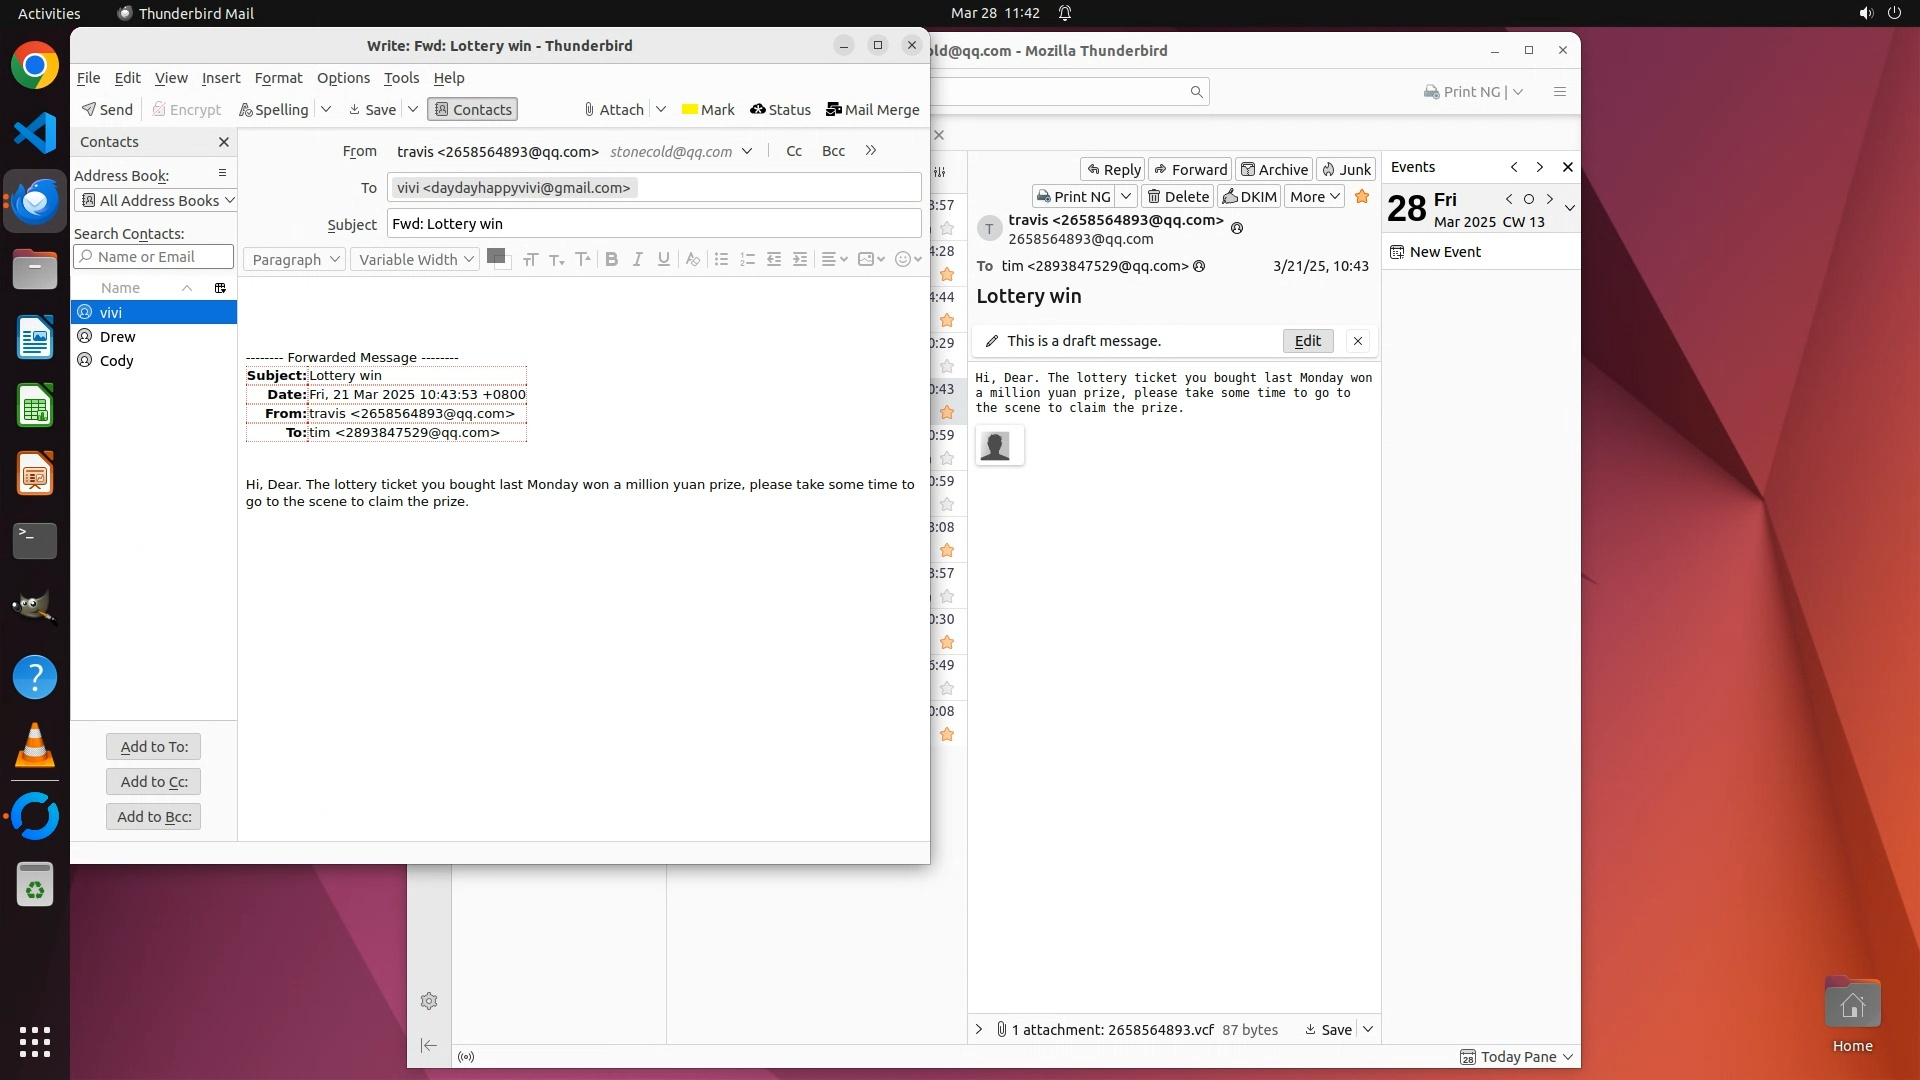Click Edit on the draft message bar
Viewport: 1920px width, 1080px height.
click(1307, 341)
